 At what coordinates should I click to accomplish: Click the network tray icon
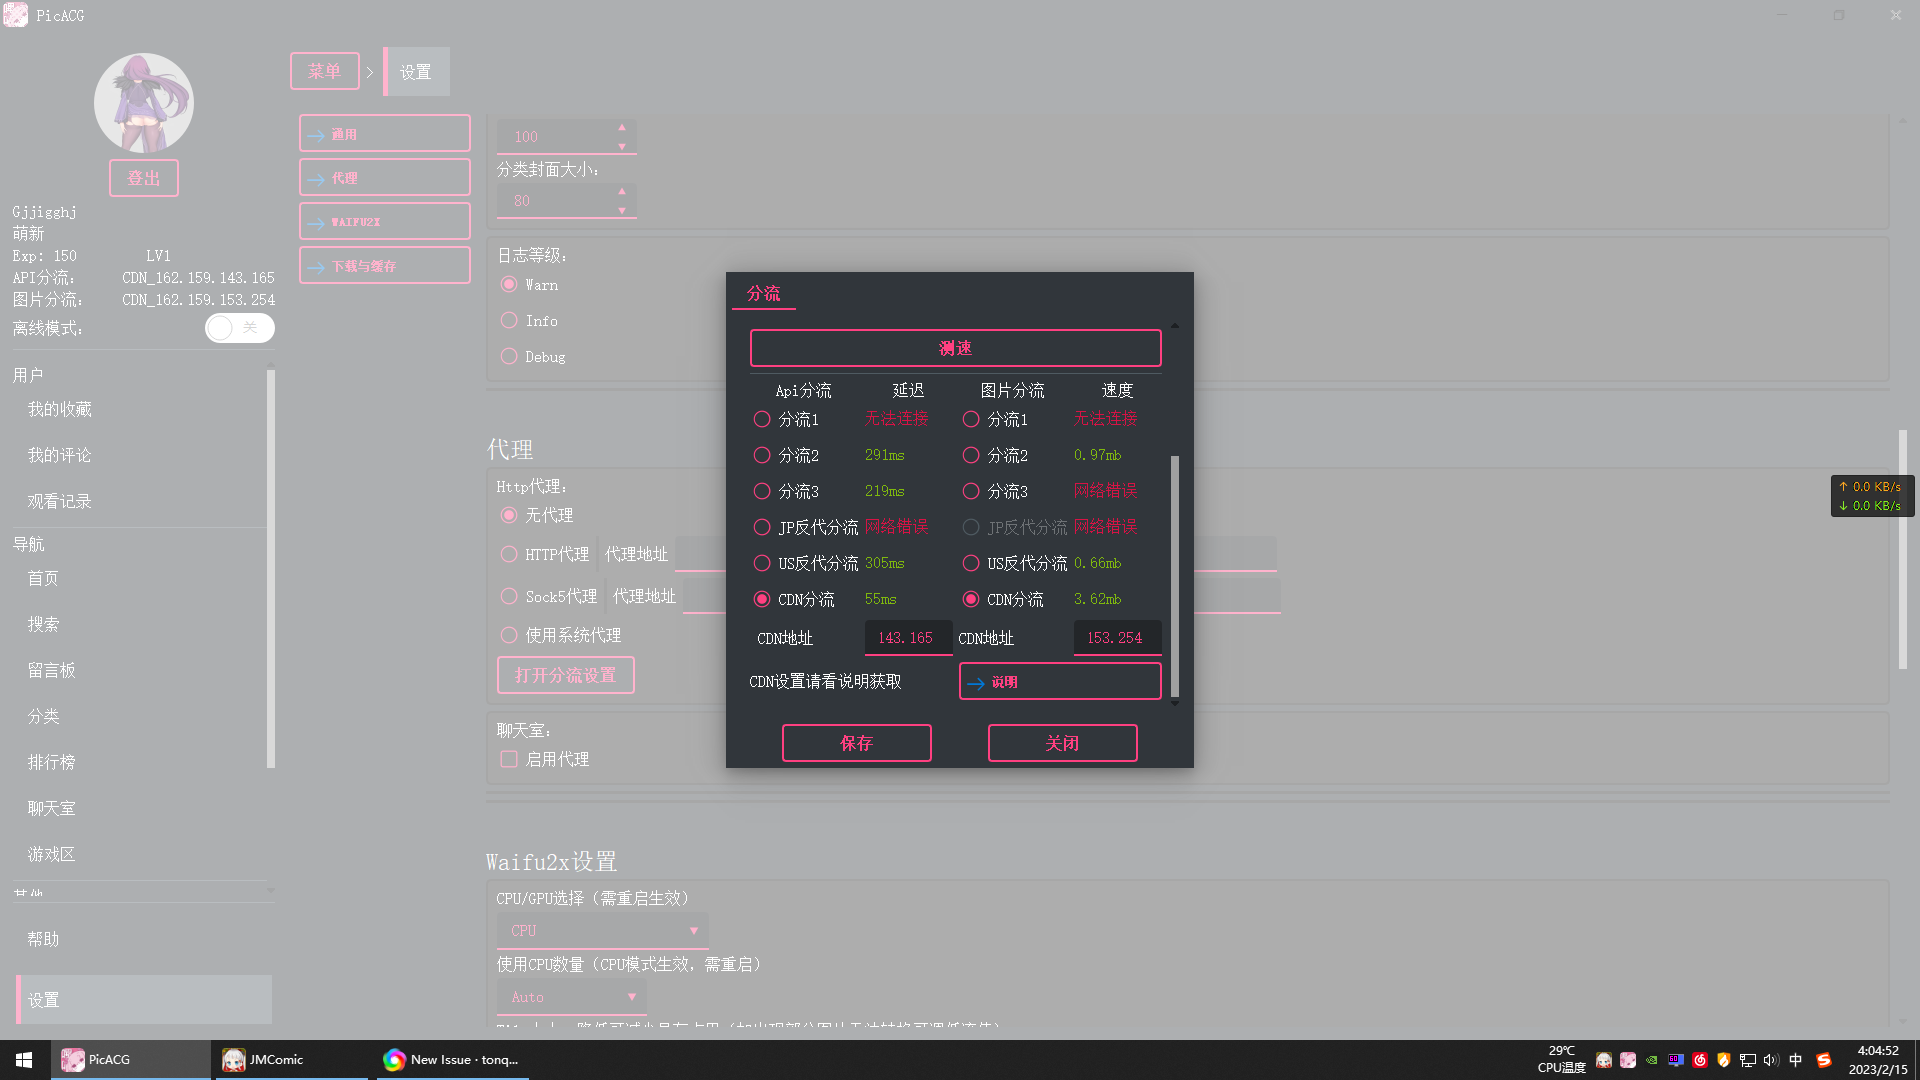coord(1747,1060)
